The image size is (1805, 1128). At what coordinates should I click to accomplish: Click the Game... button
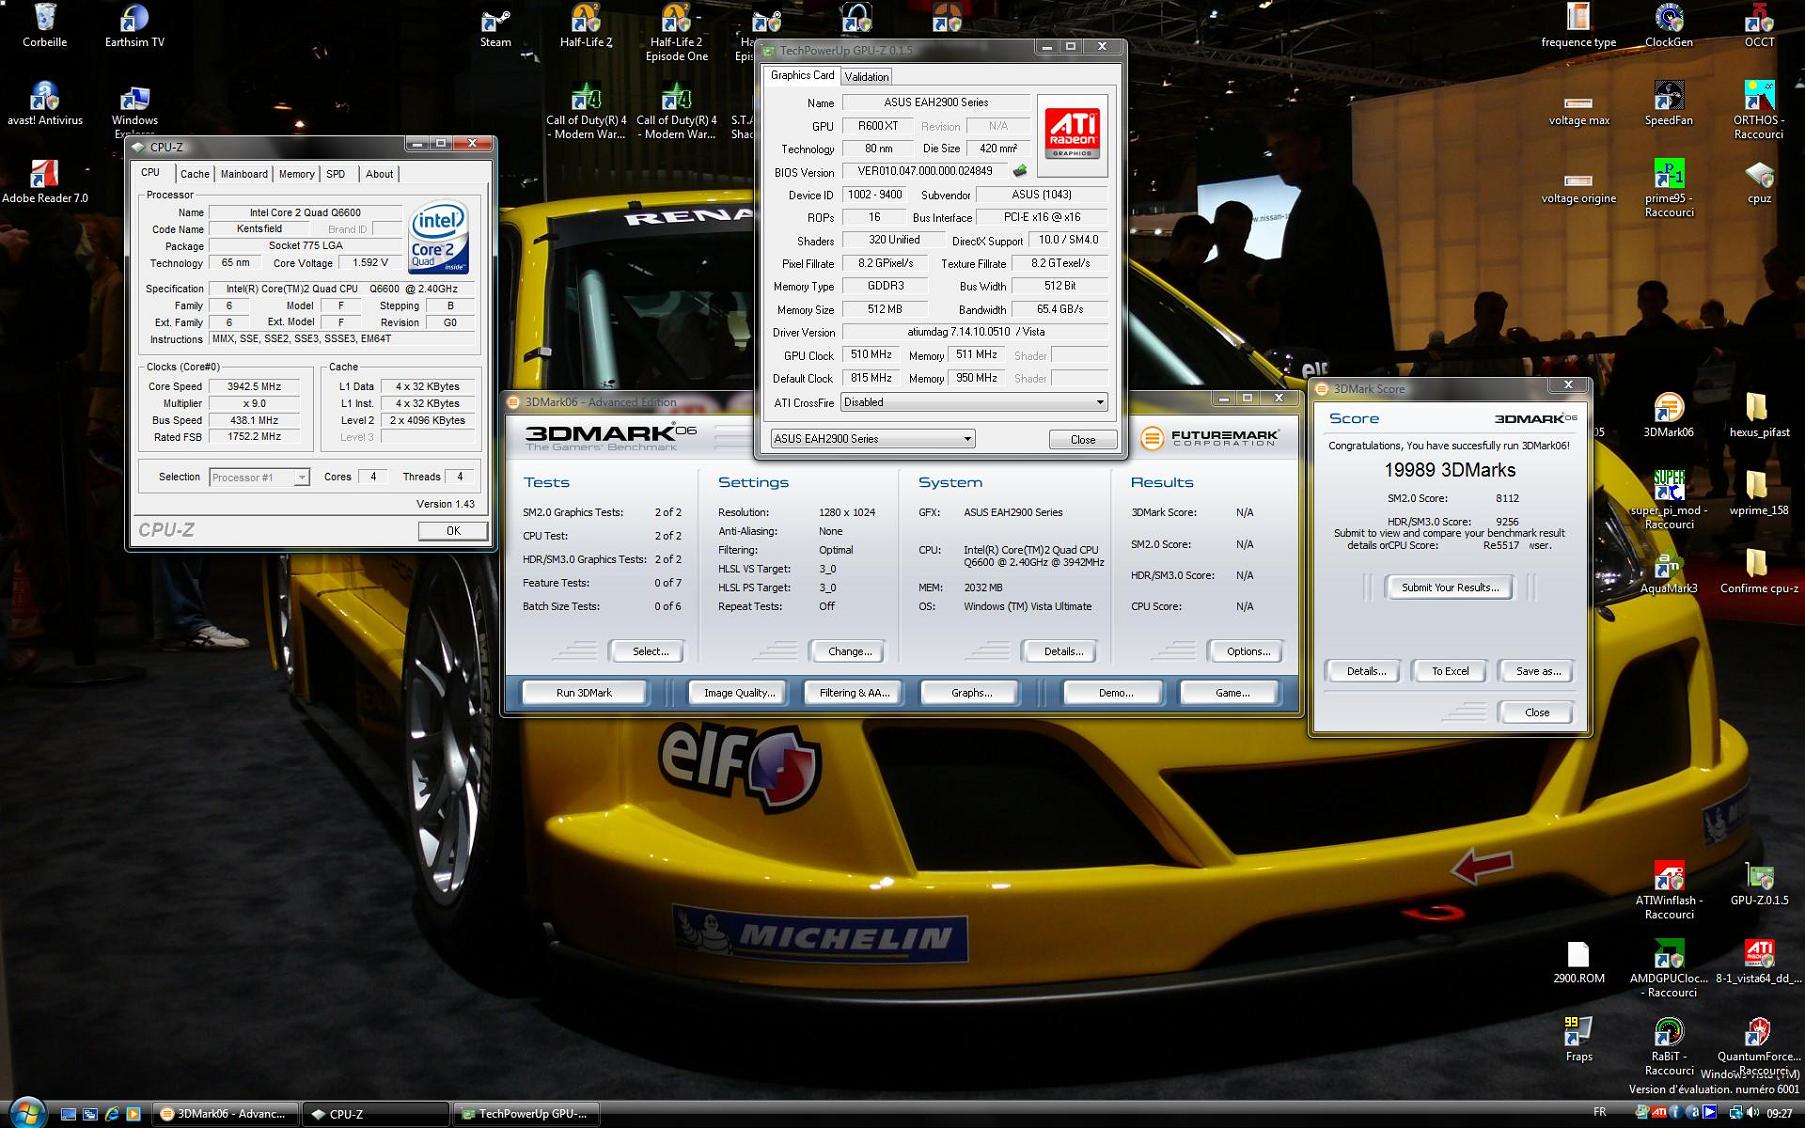click(1232, 693)
